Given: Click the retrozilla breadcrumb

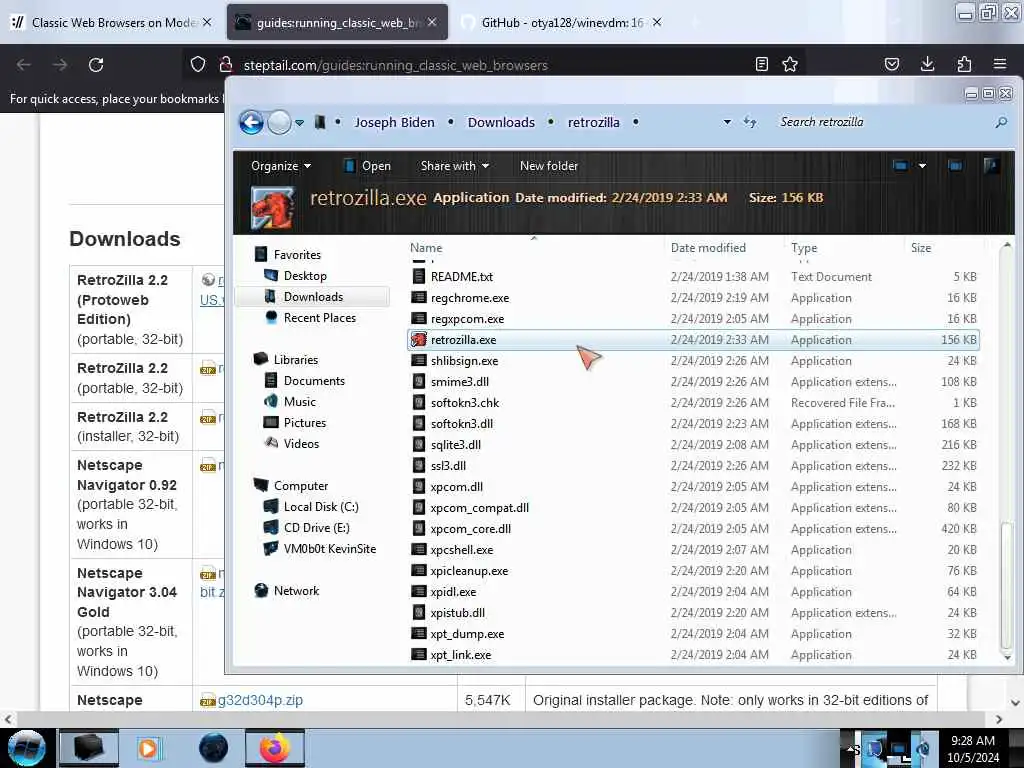Looking at the screenshot, I should 594,122.
